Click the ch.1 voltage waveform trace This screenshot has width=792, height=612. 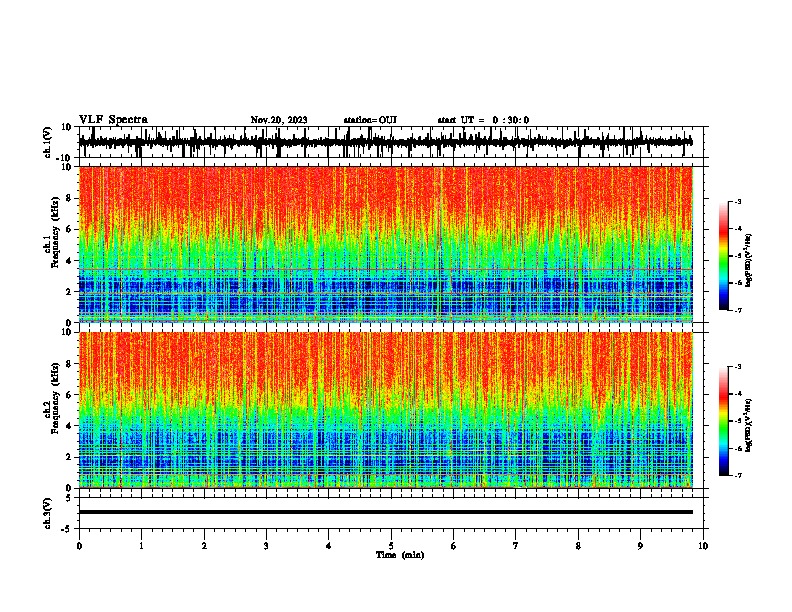coord(385,142)
